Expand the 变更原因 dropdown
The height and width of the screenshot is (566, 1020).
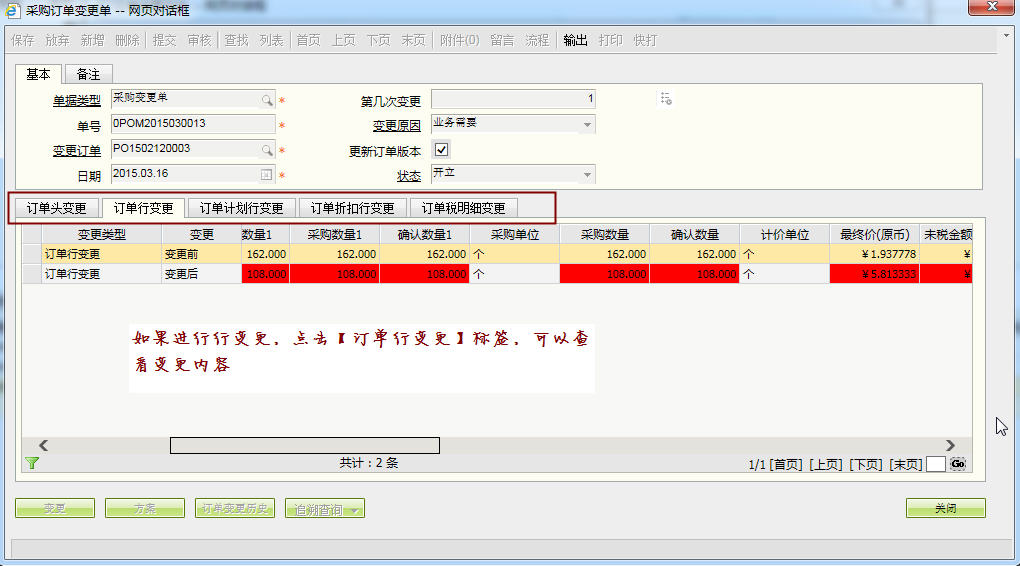tap(587, 124)
